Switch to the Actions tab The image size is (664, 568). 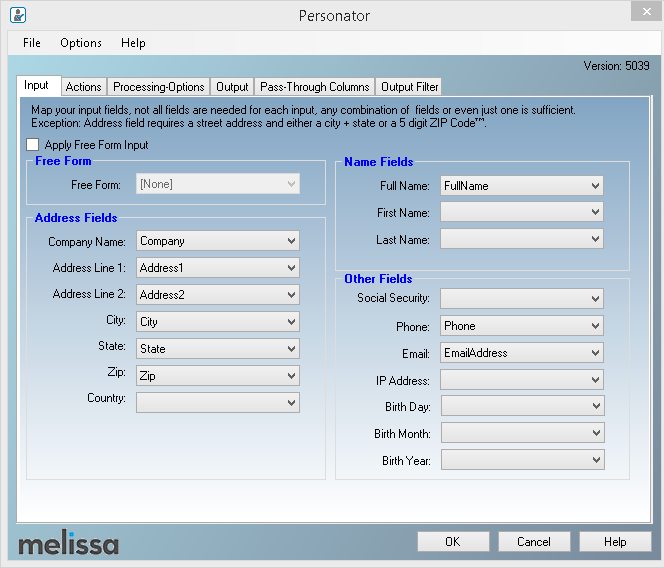click(x=84, y=87)
